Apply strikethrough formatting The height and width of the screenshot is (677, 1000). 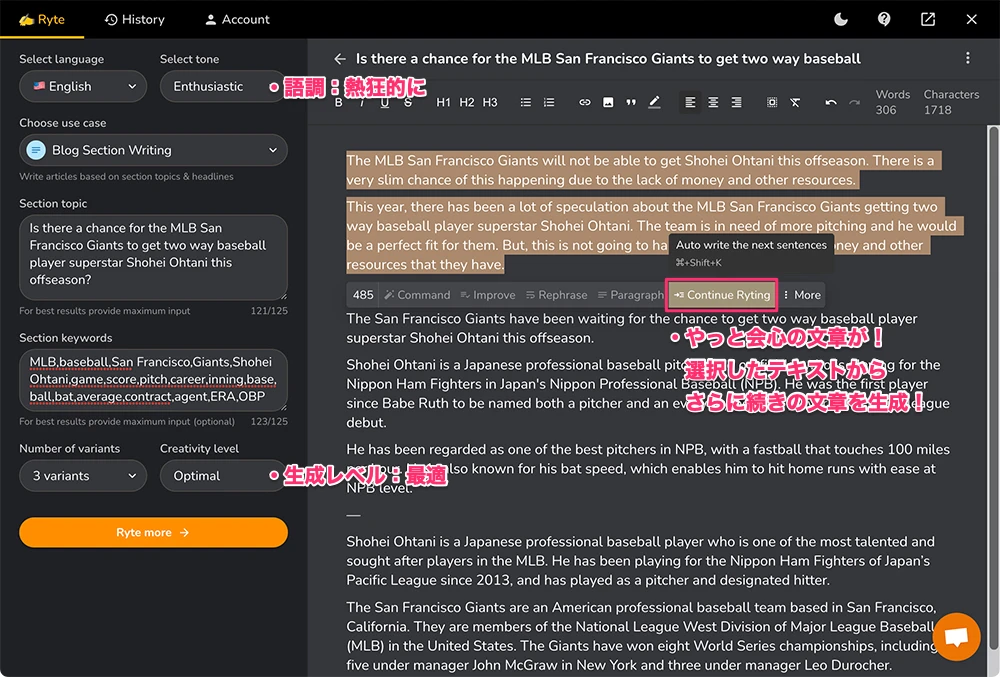[x=408, y=103]
